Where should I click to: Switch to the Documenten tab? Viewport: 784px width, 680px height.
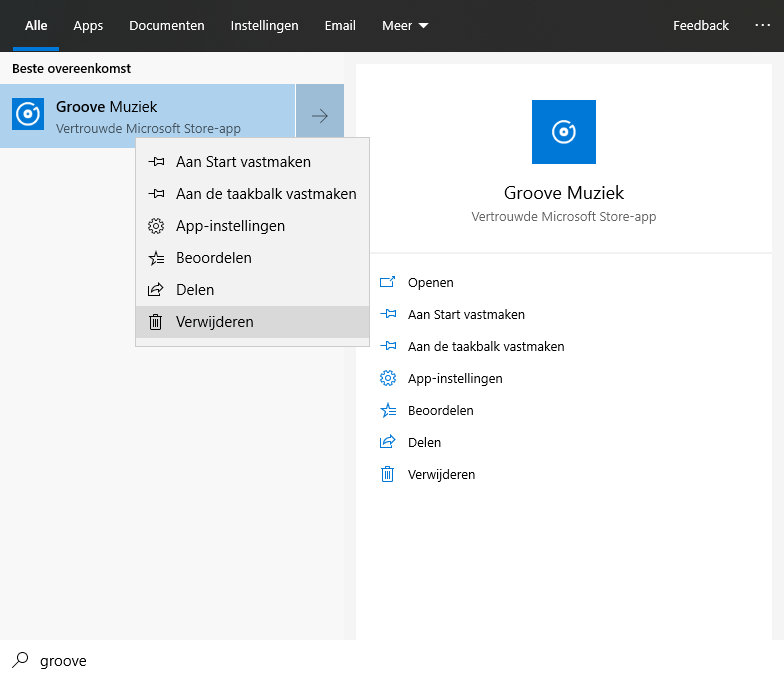[167, 26]
